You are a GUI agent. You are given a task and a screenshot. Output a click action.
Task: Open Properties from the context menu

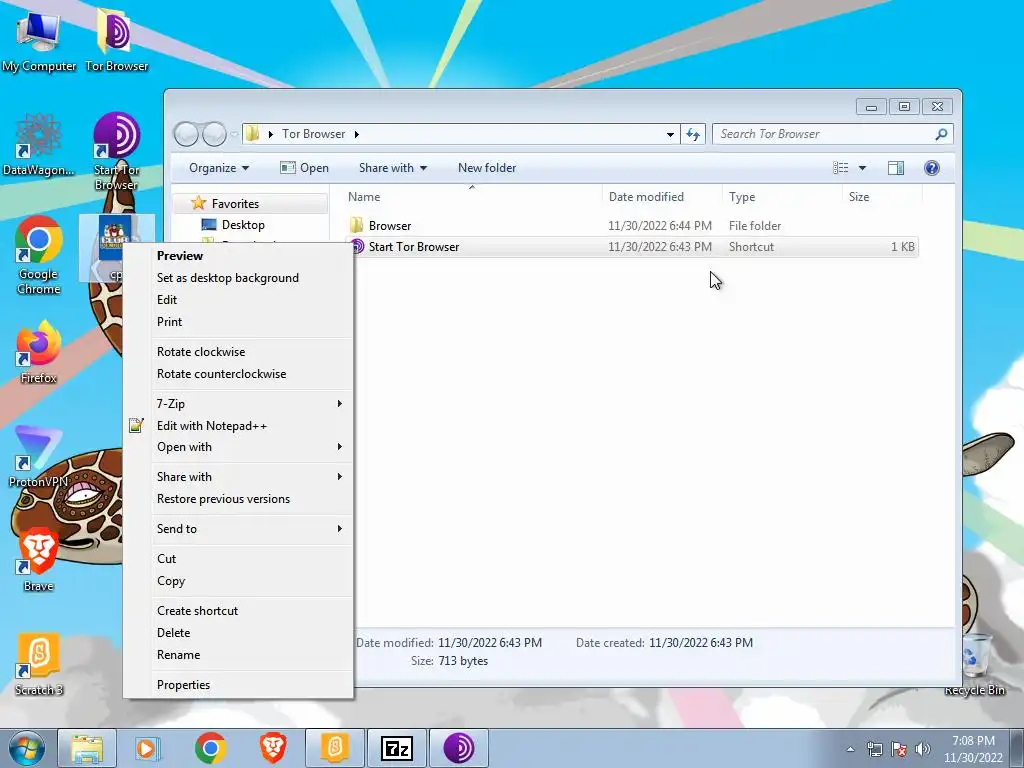point(238,685)
